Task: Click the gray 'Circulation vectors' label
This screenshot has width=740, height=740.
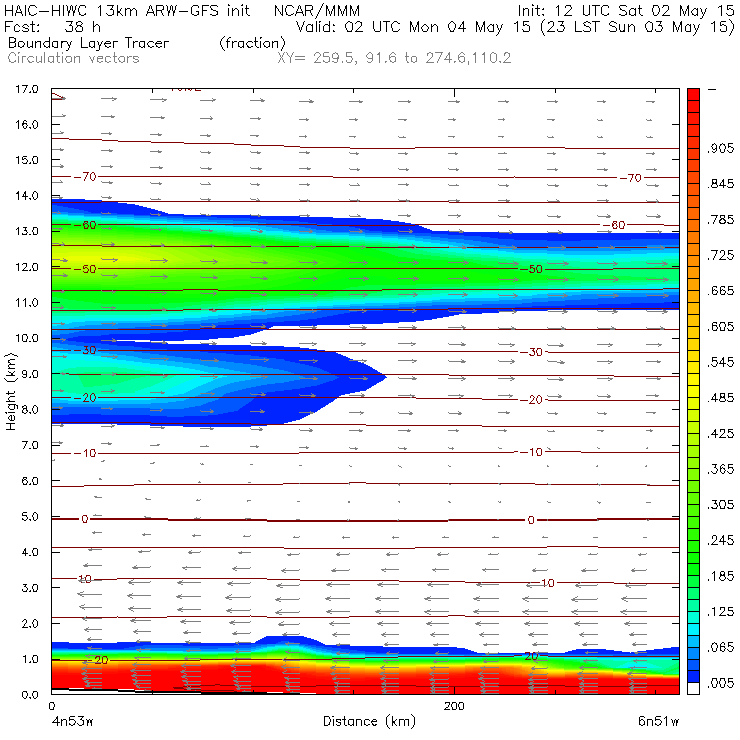Action: click(x=74, y=58)
